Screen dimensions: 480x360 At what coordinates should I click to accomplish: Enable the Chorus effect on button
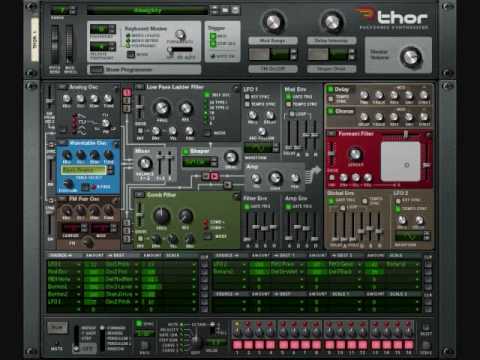330,111
